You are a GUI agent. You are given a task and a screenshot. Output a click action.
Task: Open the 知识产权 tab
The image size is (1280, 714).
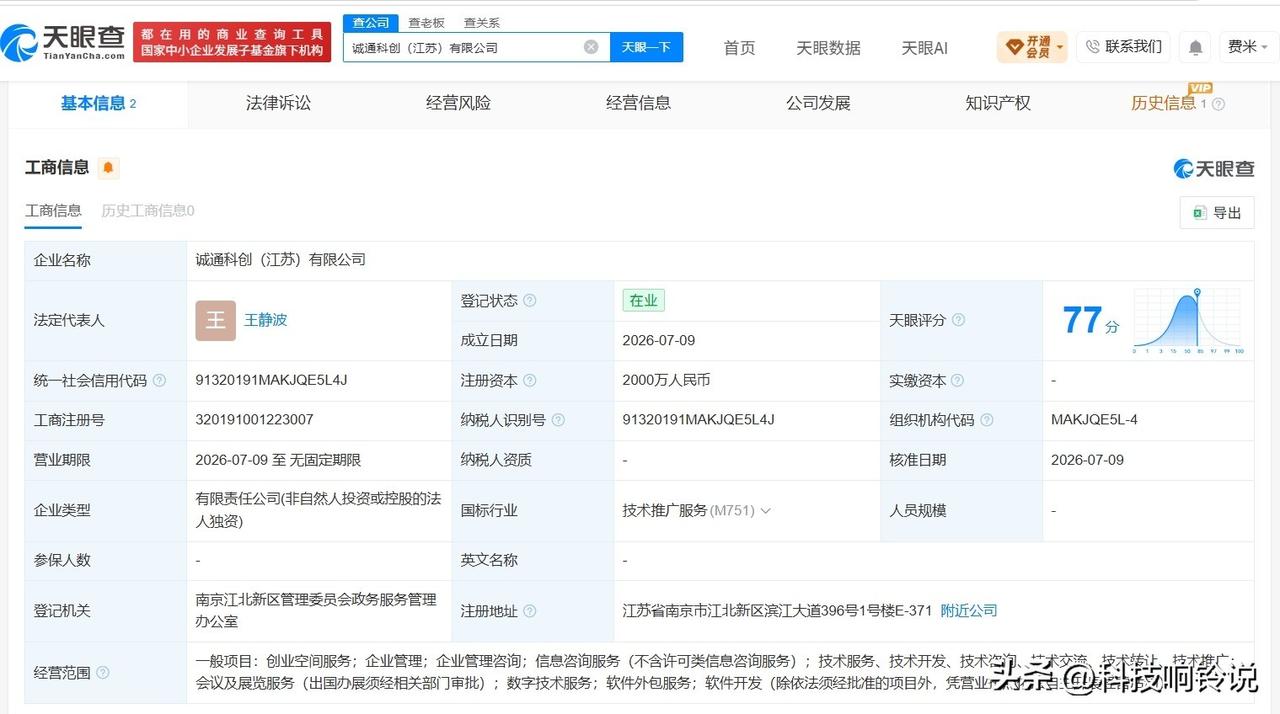pyautogui.click(x=998, y=103)
